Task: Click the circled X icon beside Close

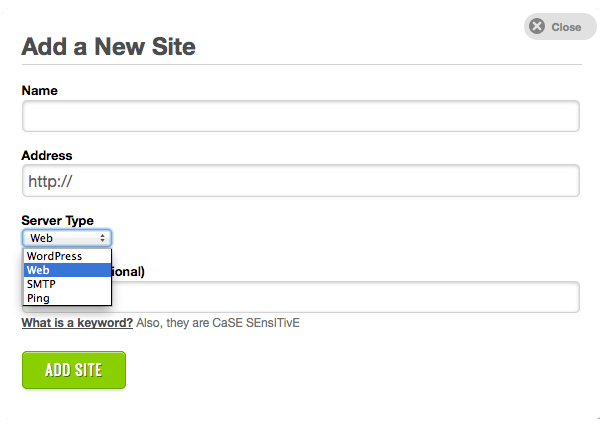Action: coord(537,26)
